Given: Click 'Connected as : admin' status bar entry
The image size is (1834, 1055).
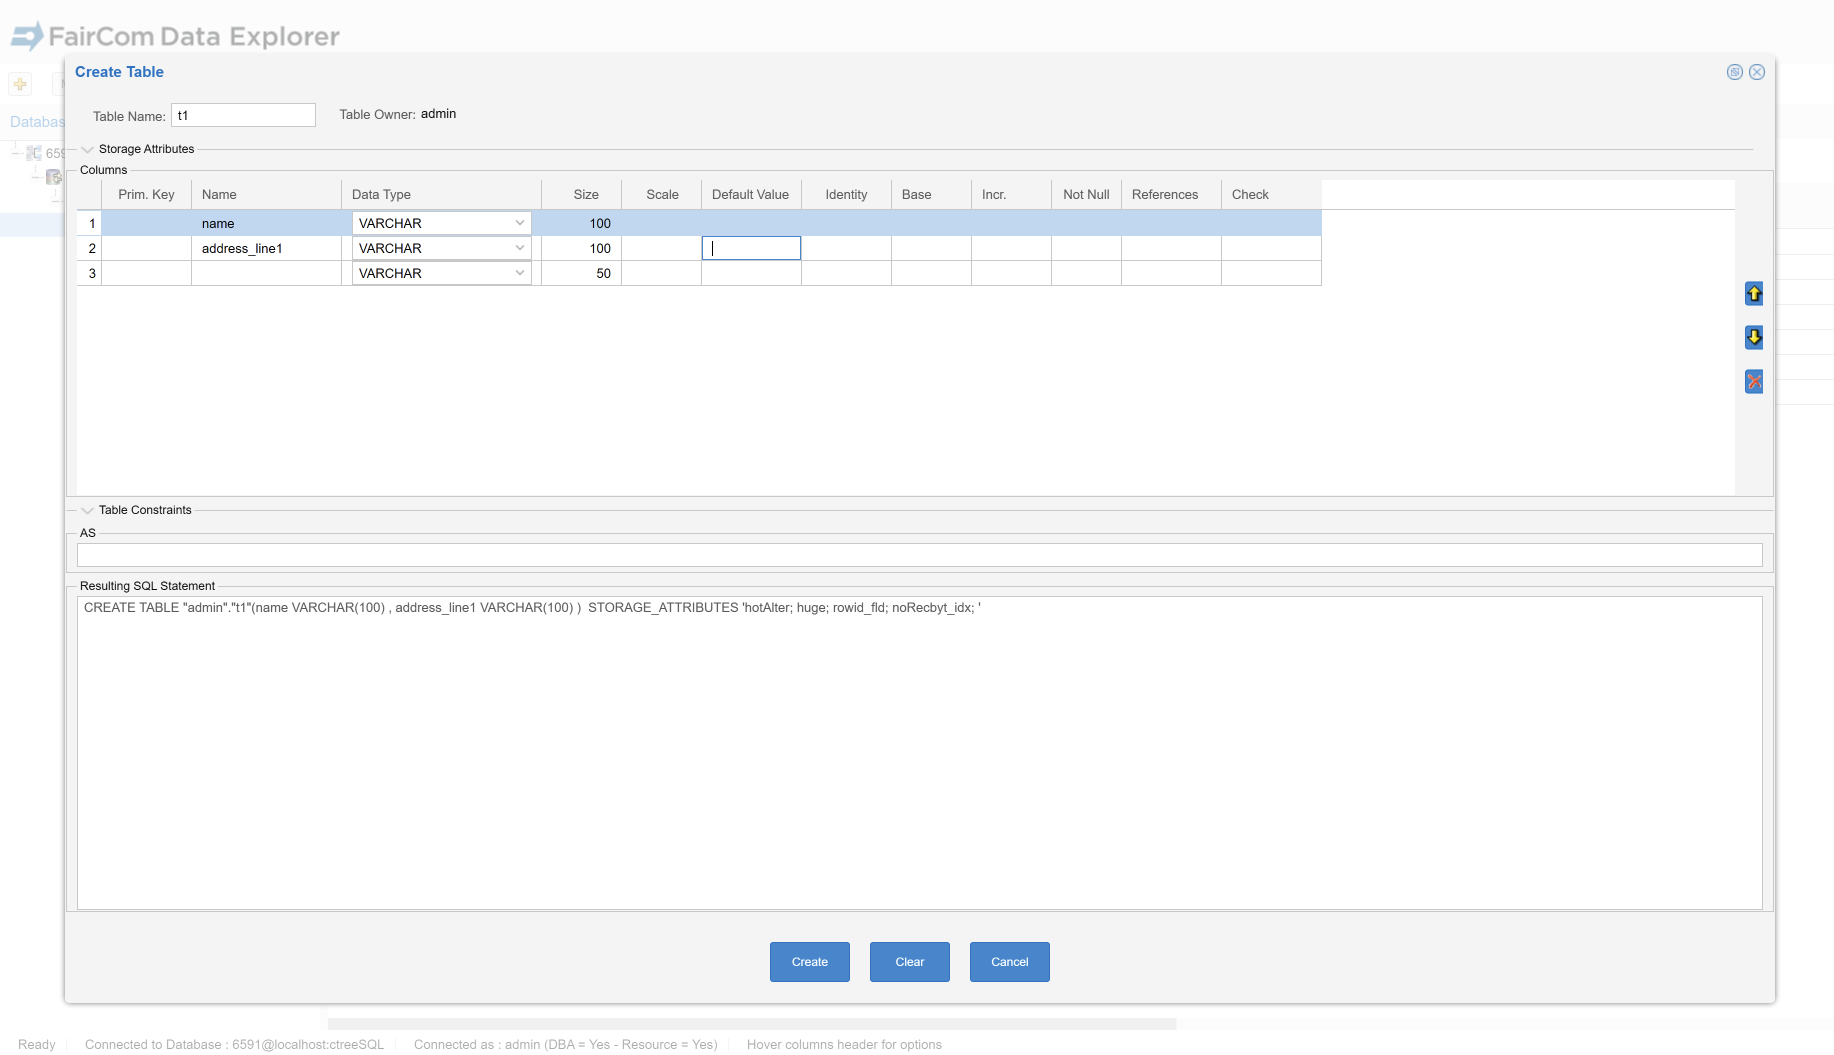Looking at the screenshot, I should click(566, 1044).
